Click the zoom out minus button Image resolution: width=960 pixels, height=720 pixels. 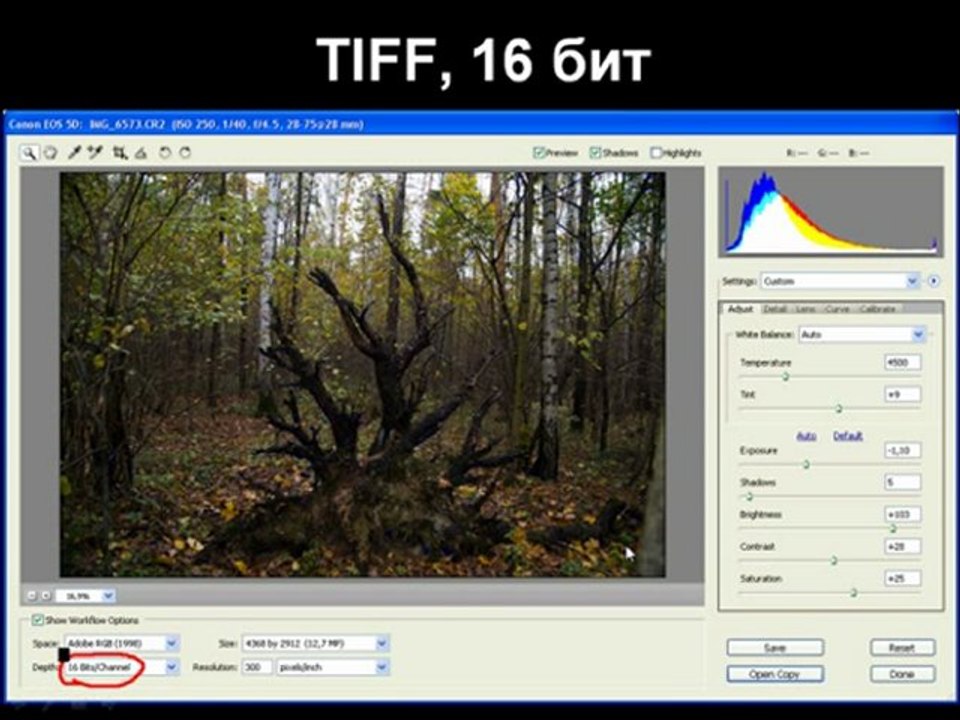(32, 595)
